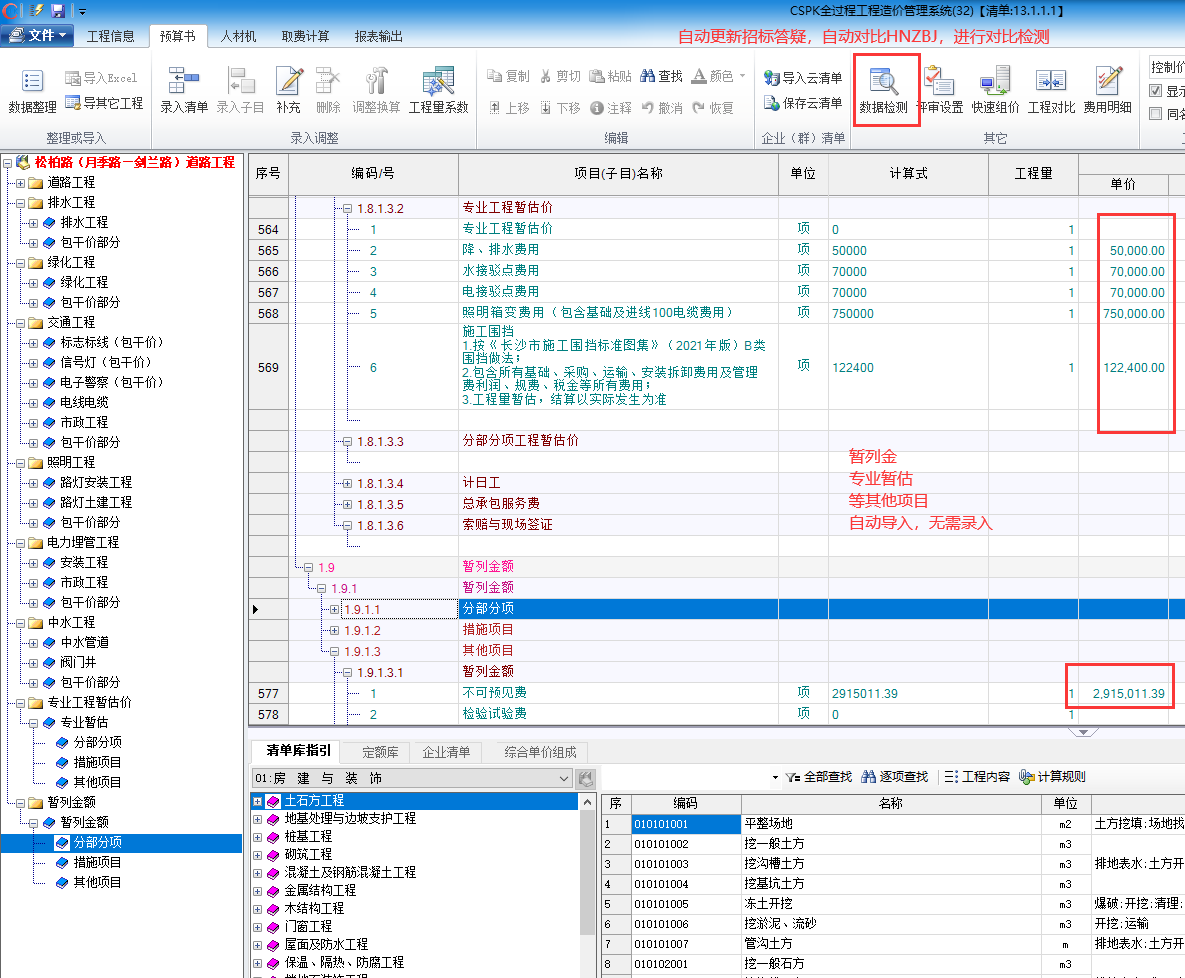Toggle the 显示 checkbox at right edge

point(1155,91)
